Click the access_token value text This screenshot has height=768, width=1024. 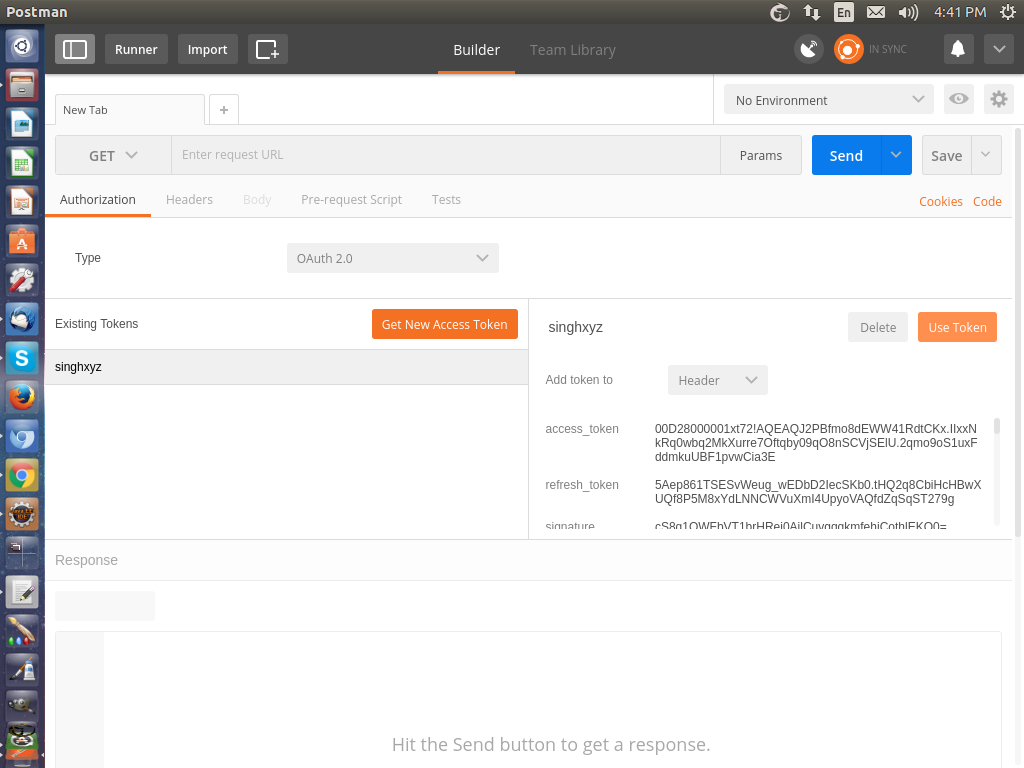pos(816,443)
